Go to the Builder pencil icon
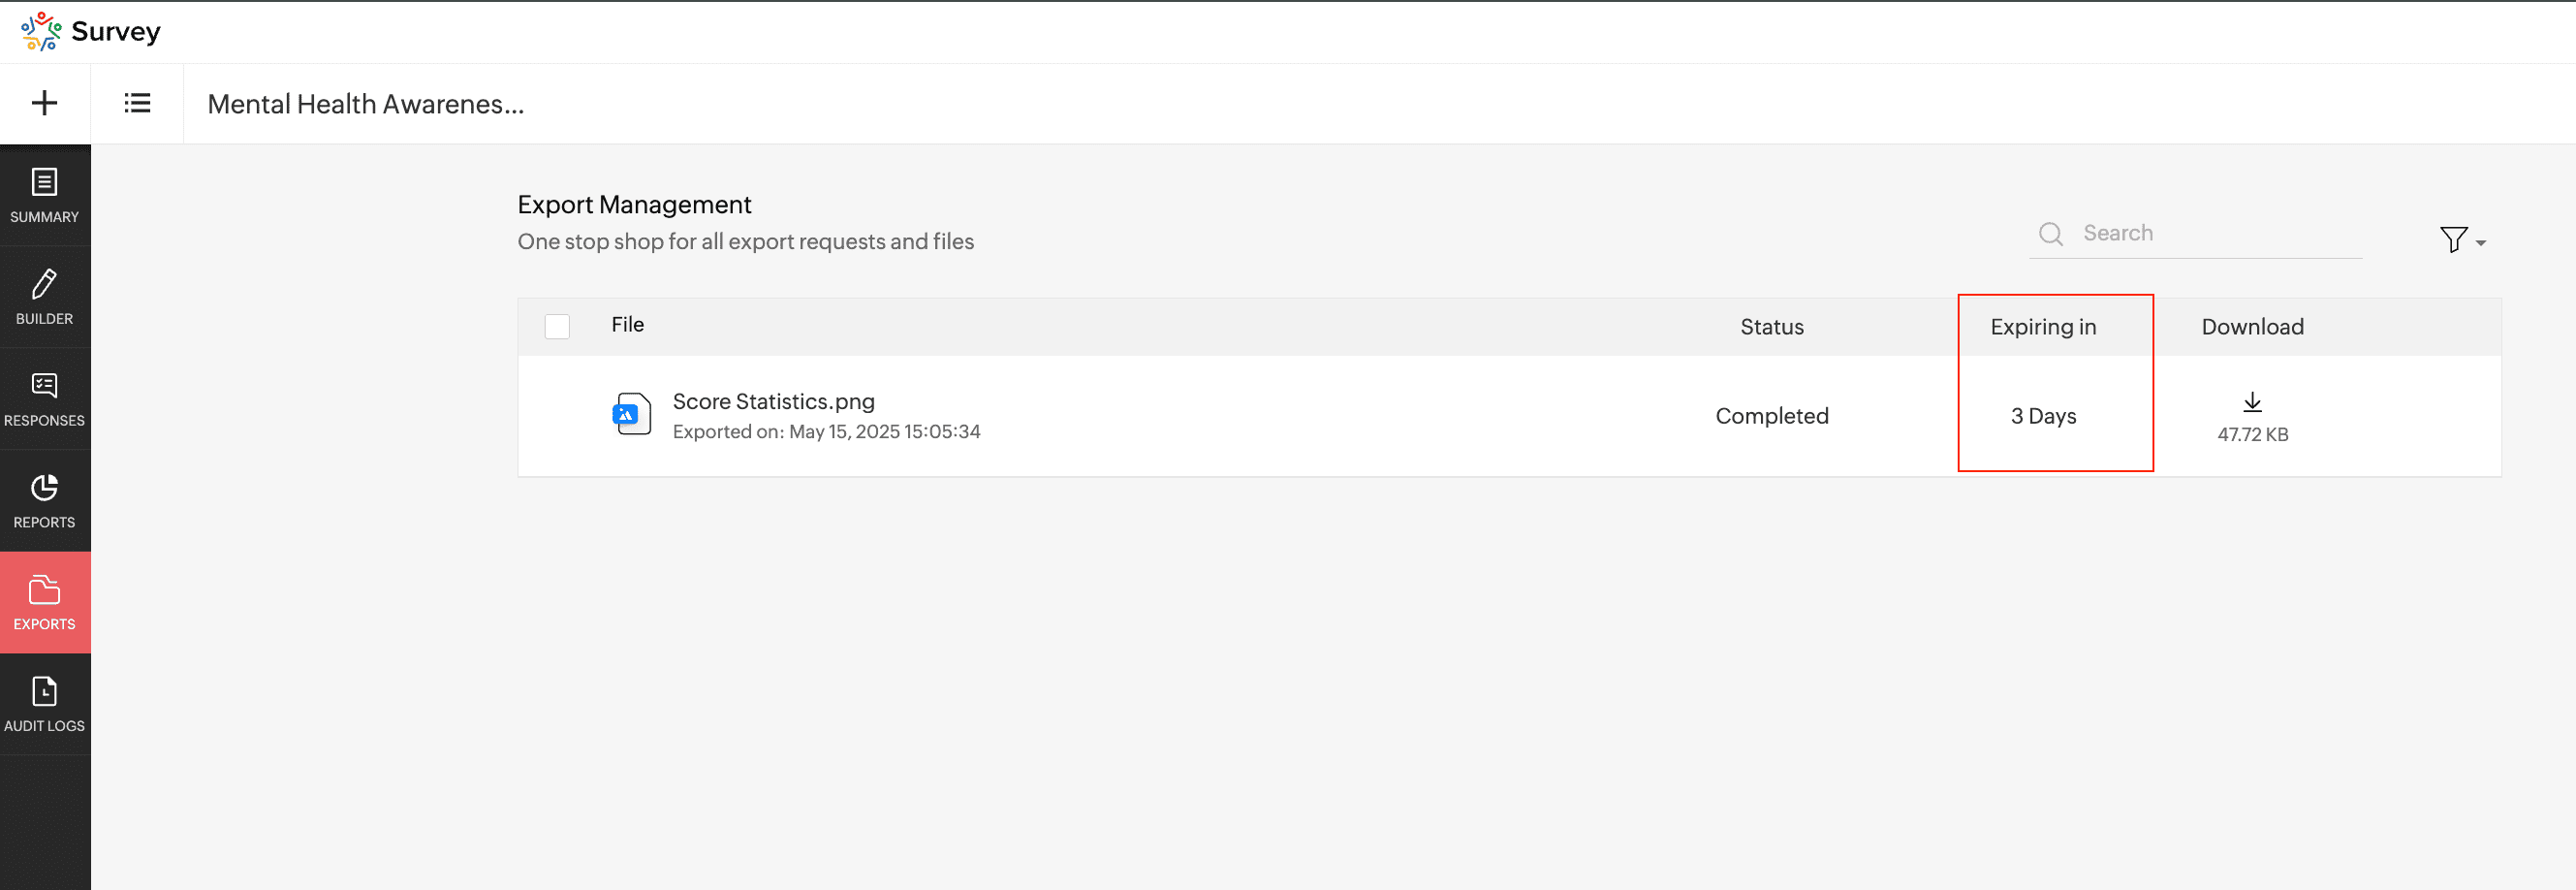This screenshot has height=890, width=2576. [45, 284]
